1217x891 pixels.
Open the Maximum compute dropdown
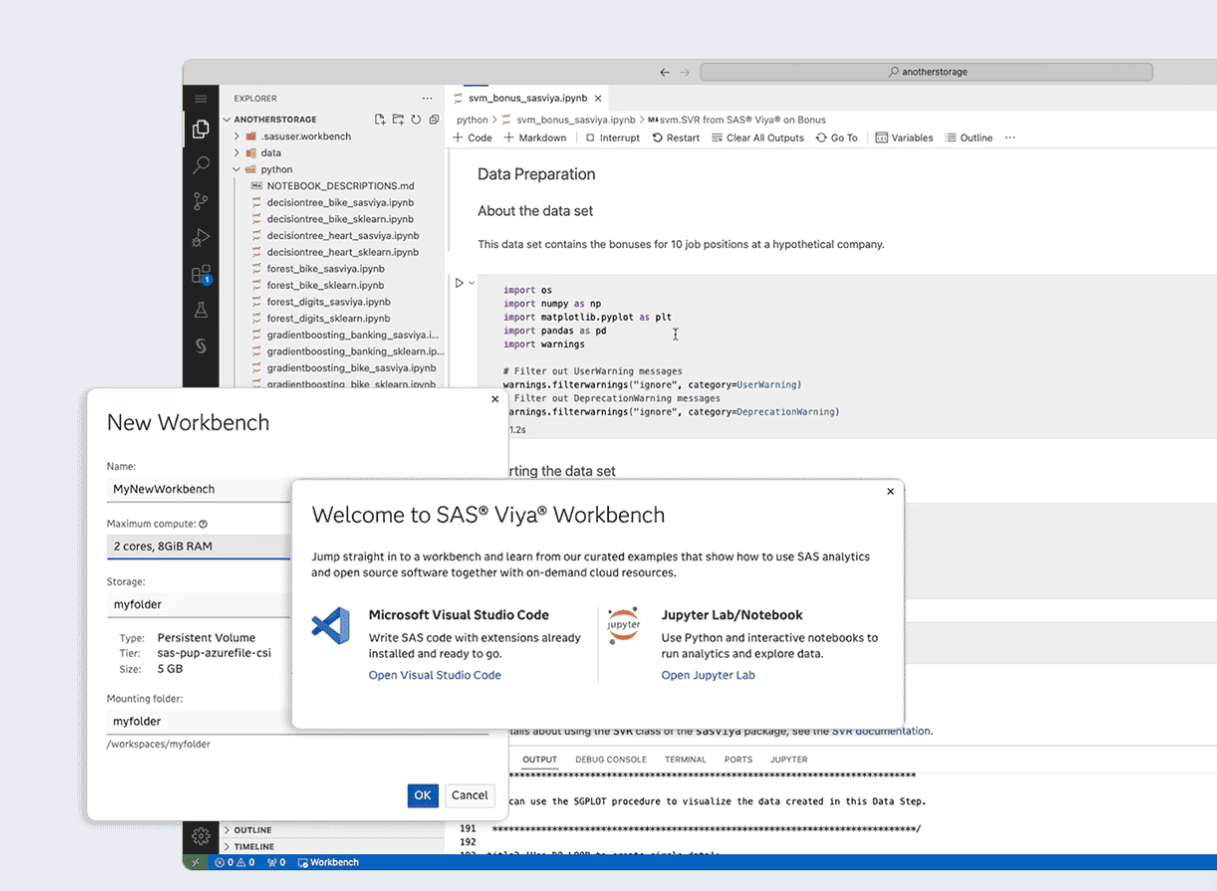(x=200, y=546)
